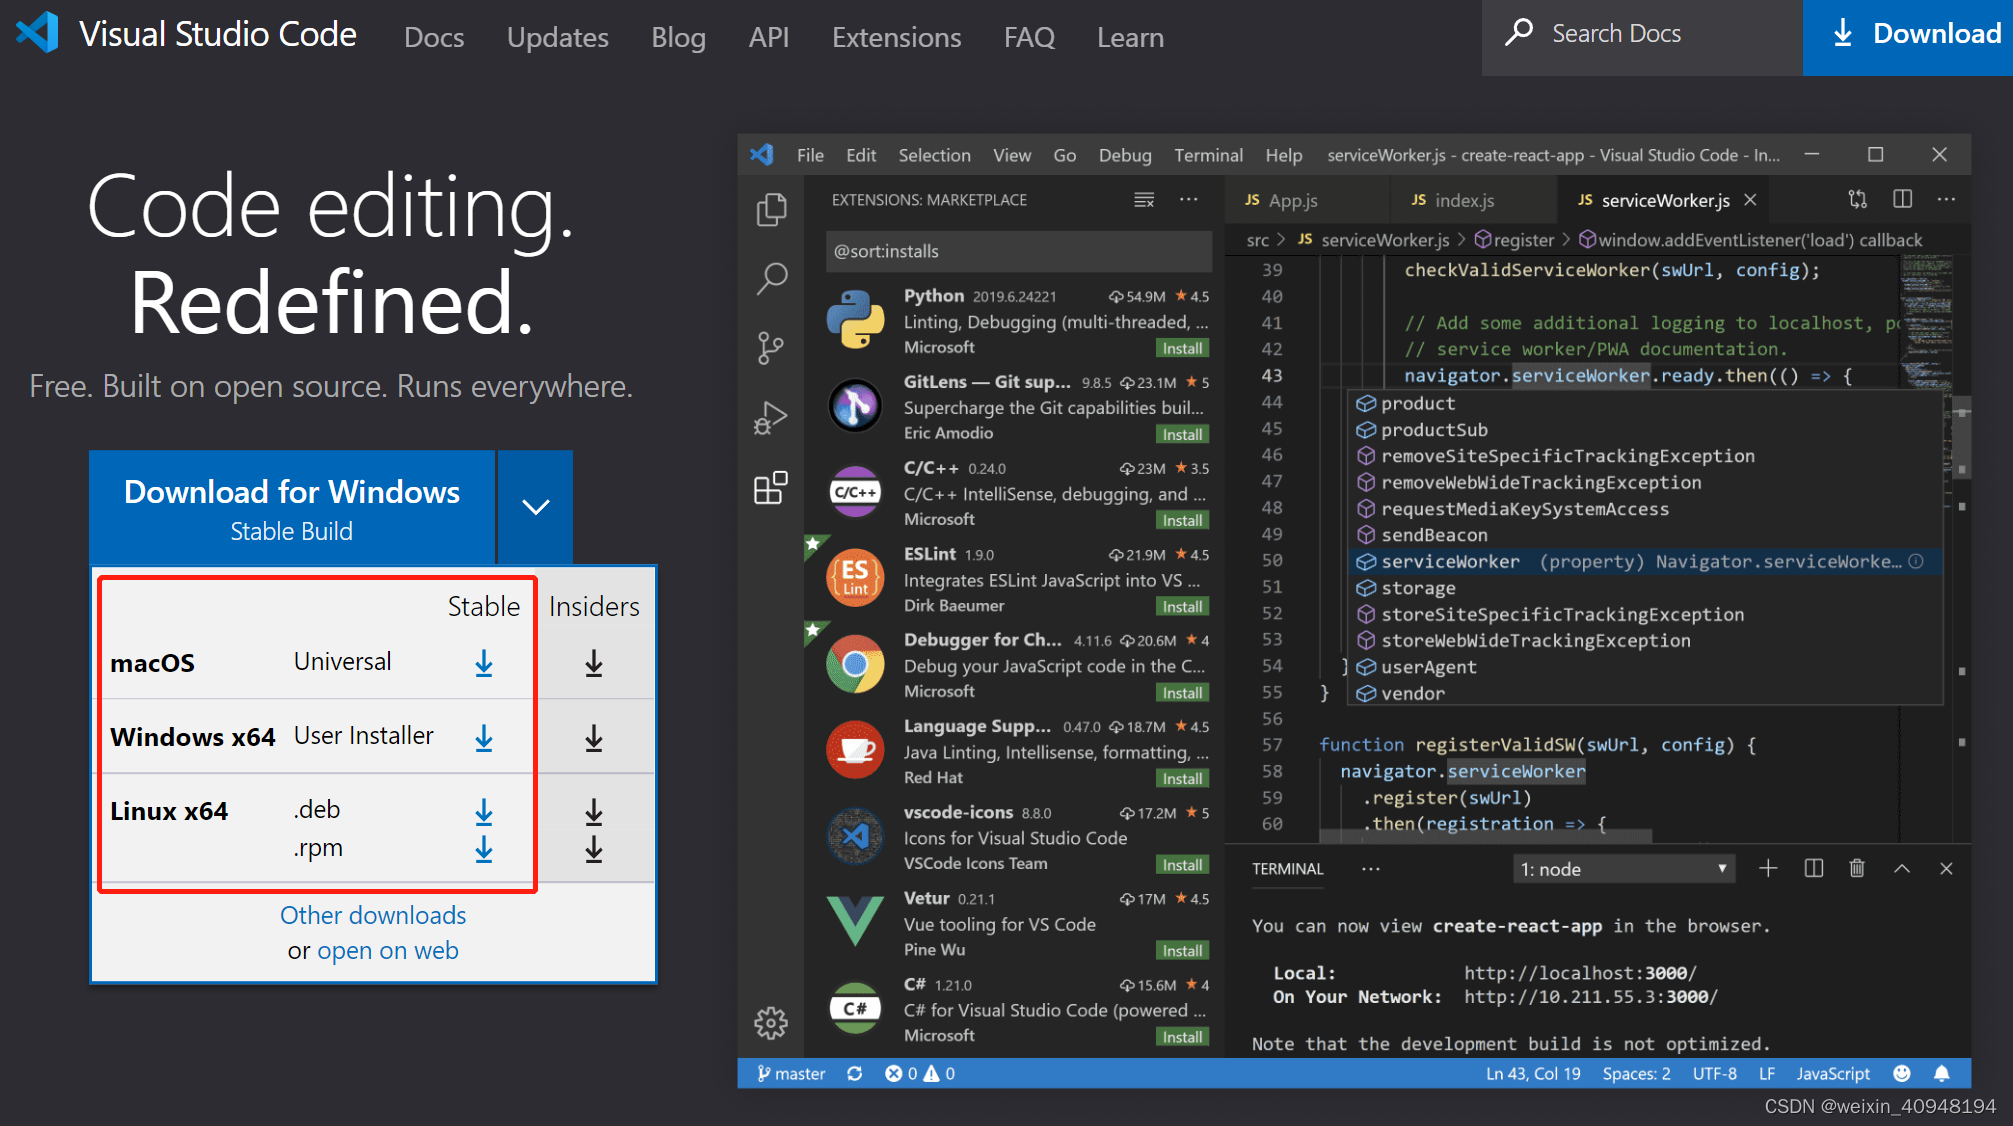Install the Python extension

tap(1182, 348)
